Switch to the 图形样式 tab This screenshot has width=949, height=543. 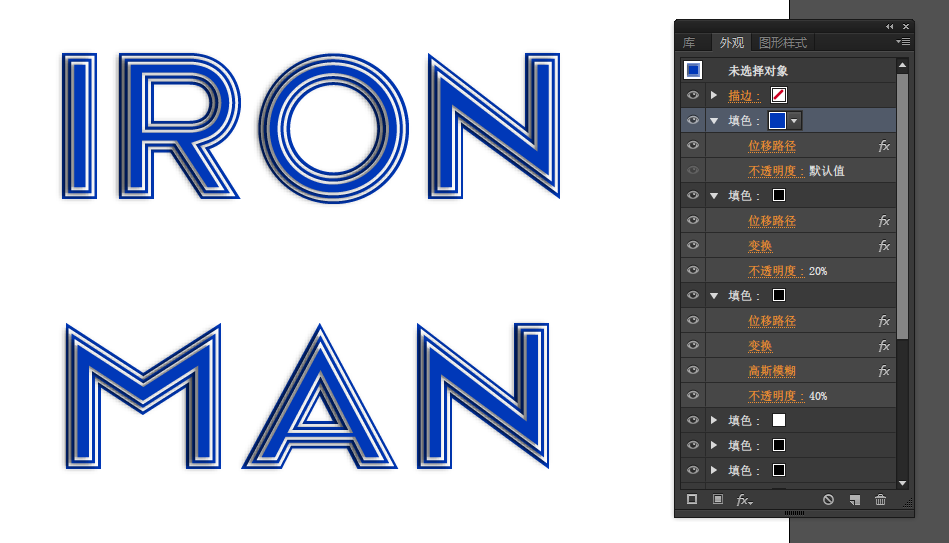pos(783,42)
